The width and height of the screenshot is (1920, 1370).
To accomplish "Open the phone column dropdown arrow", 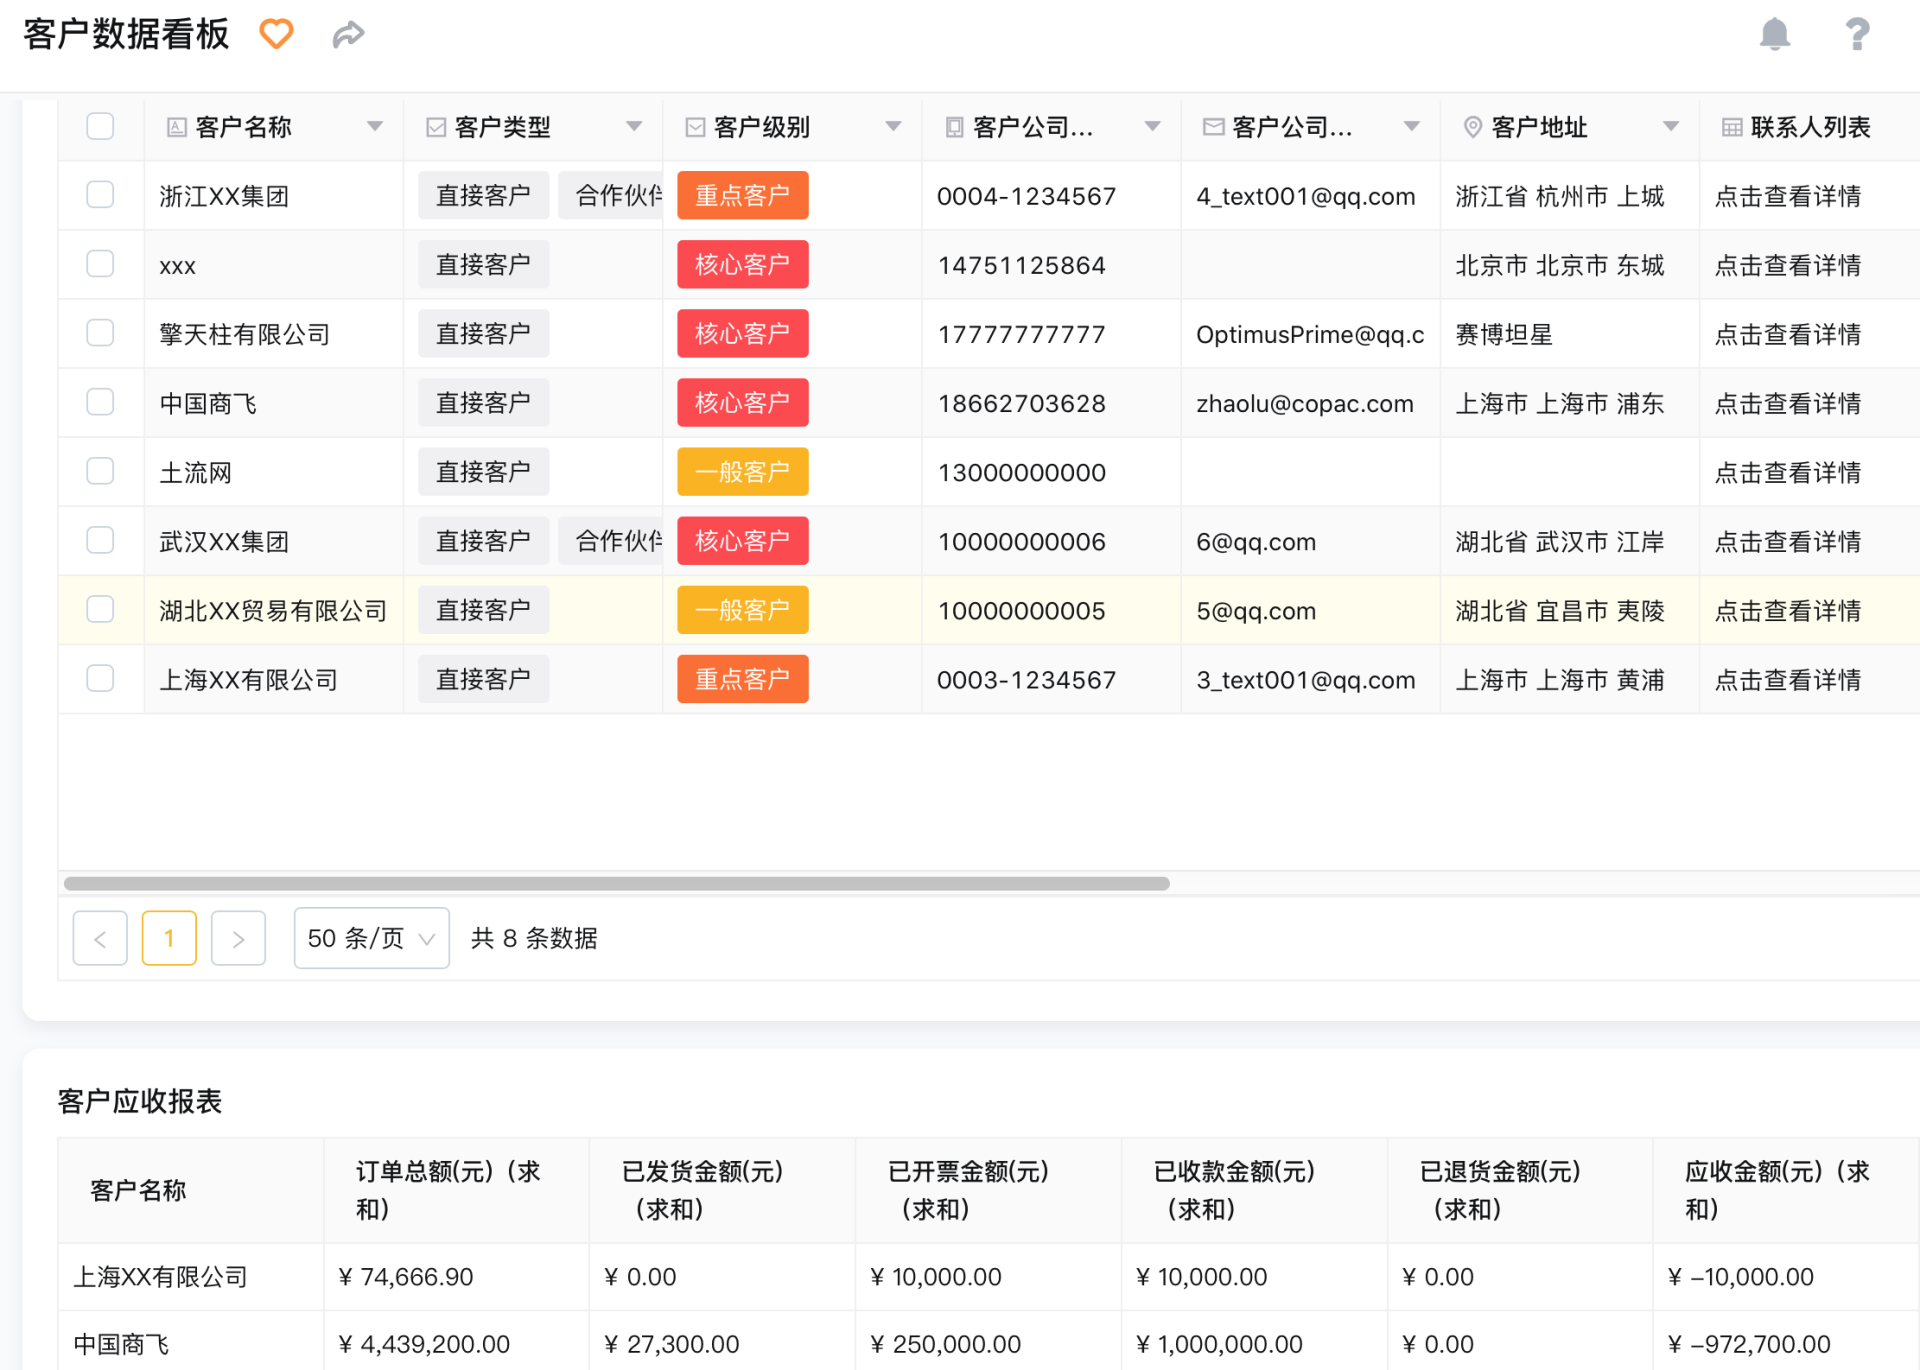I will point(1152,127).
